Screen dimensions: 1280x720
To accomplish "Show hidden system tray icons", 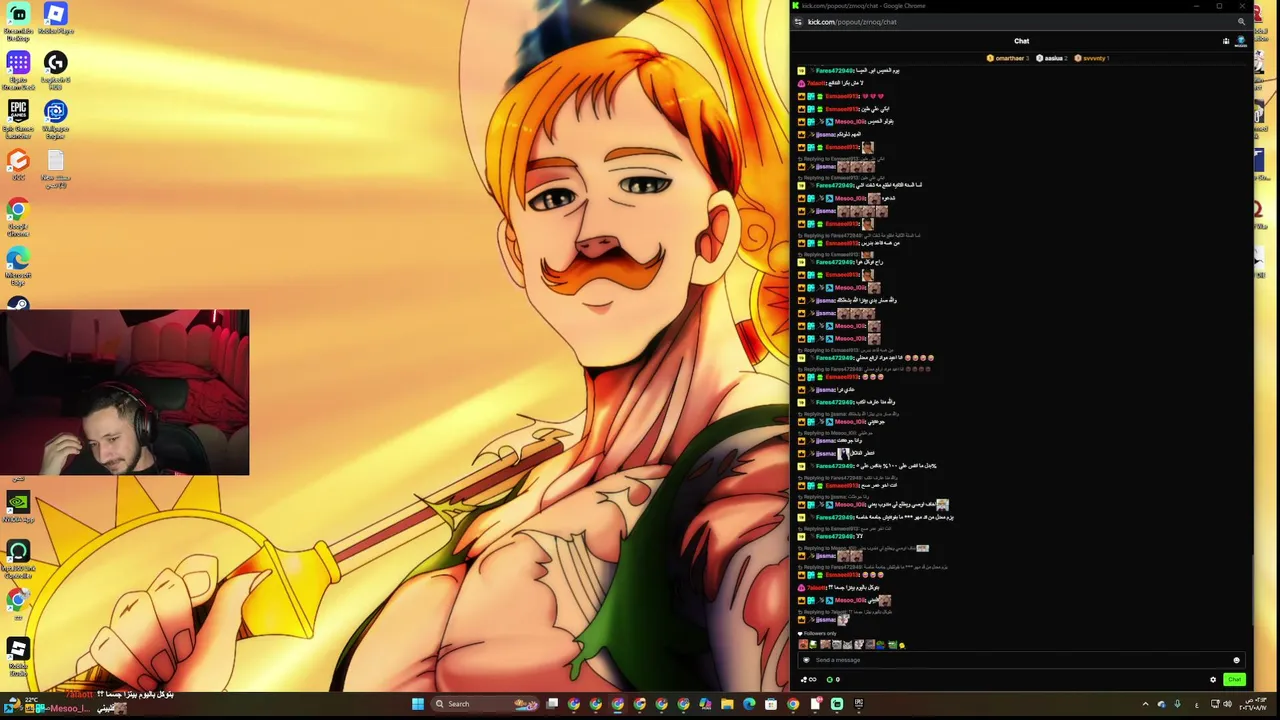I will coord(1145,704).
